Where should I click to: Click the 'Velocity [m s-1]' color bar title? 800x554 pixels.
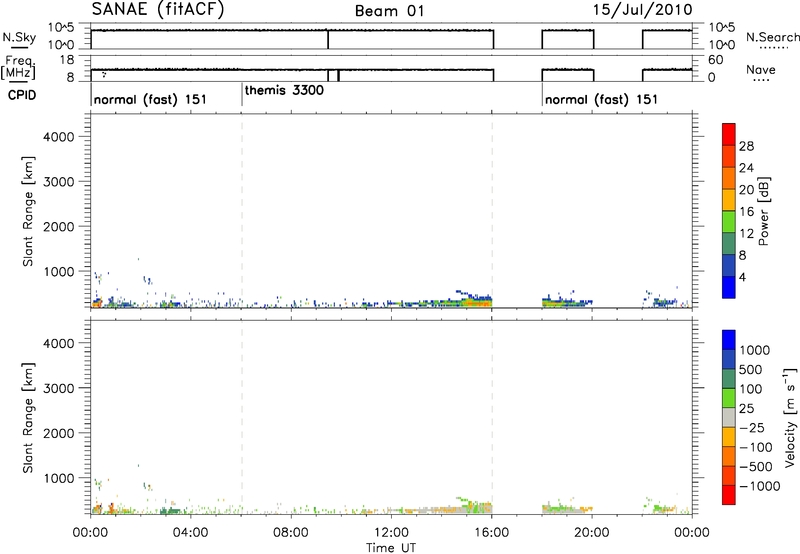point(790,417)
